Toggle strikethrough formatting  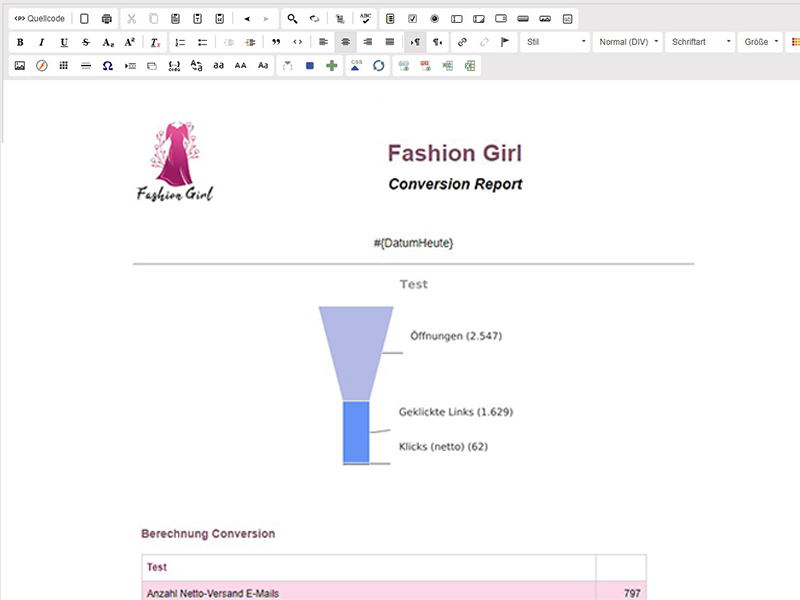click(x=86, y=42)
